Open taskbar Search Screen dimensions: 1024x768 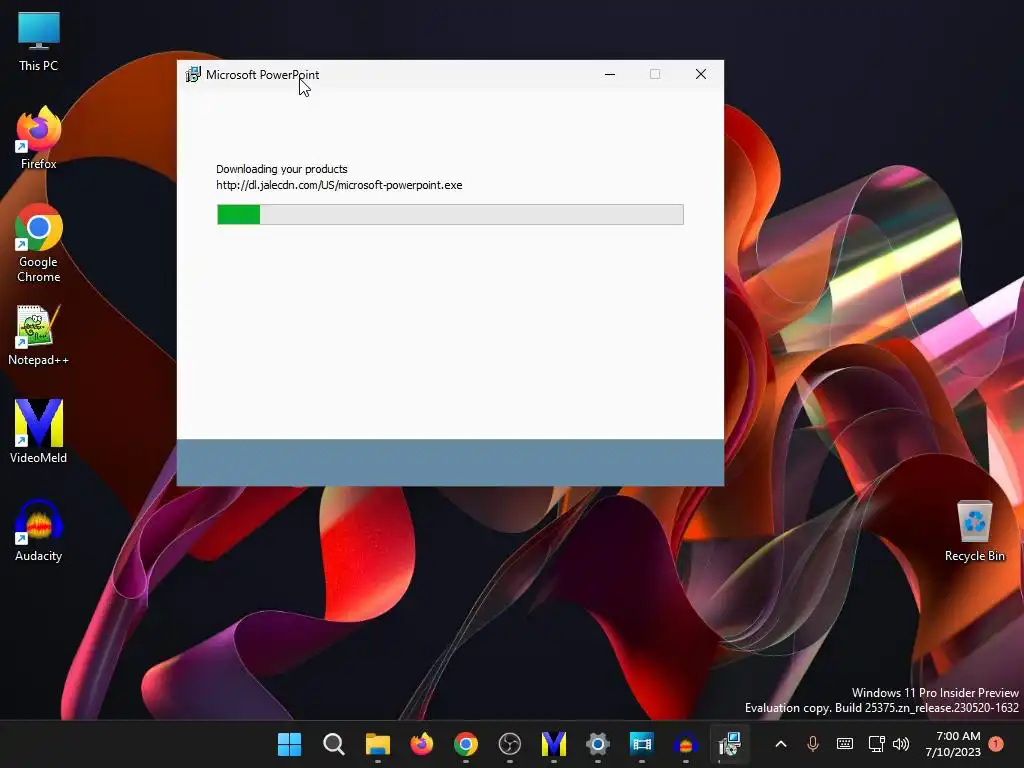tap(334, 744)
